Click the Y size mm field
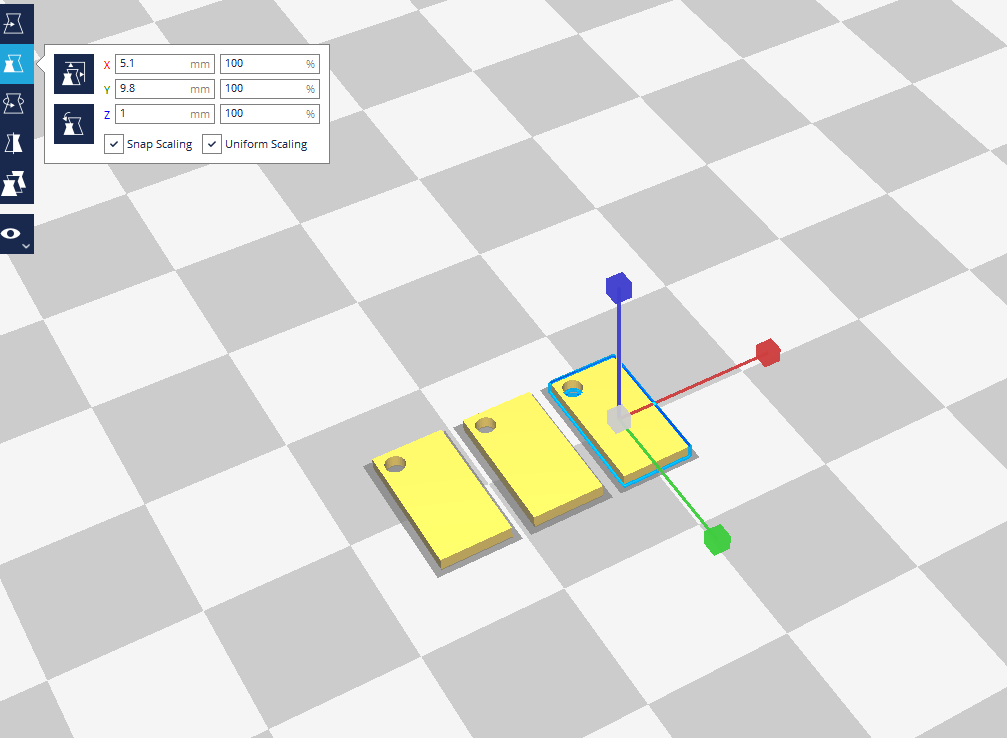The width and height of the screenshot is (1007, 738). 164,89
